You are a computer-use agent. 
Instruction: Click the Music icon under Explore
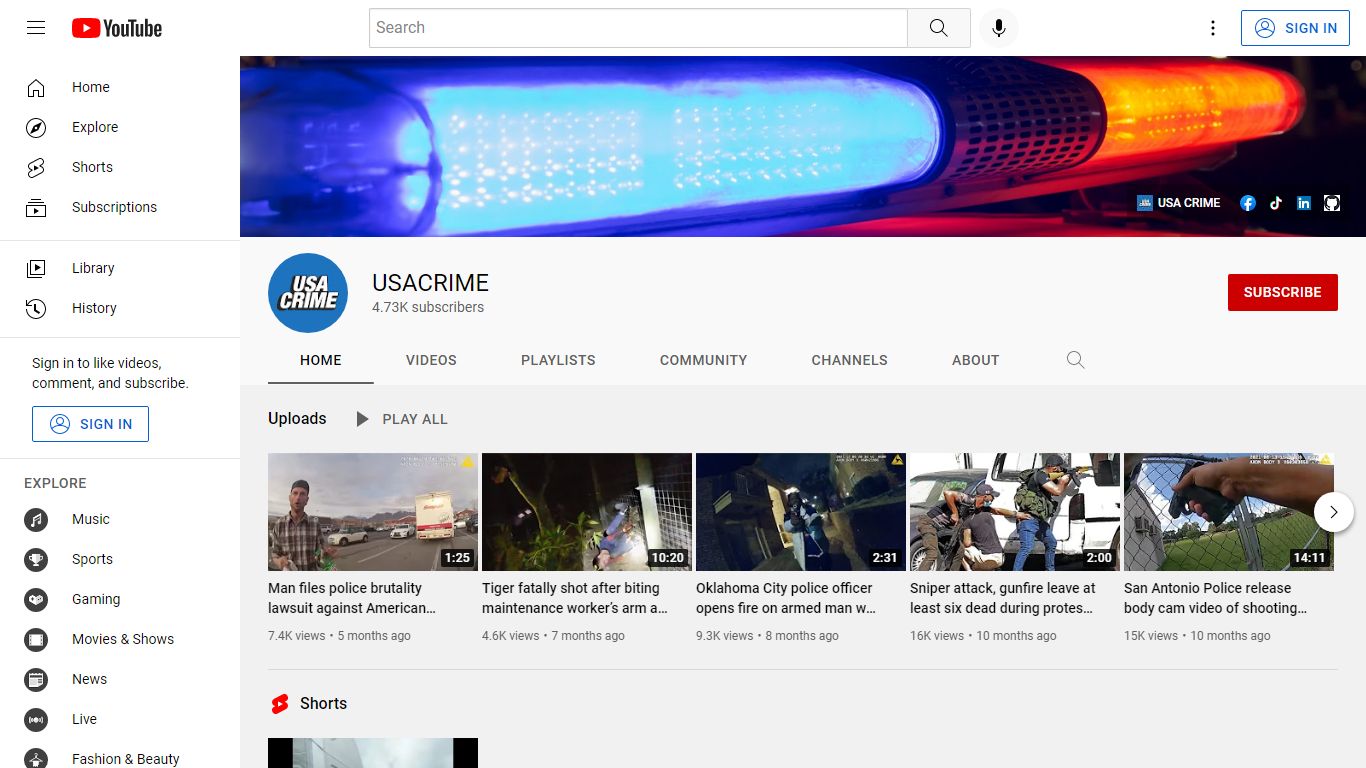coord(36,520)
